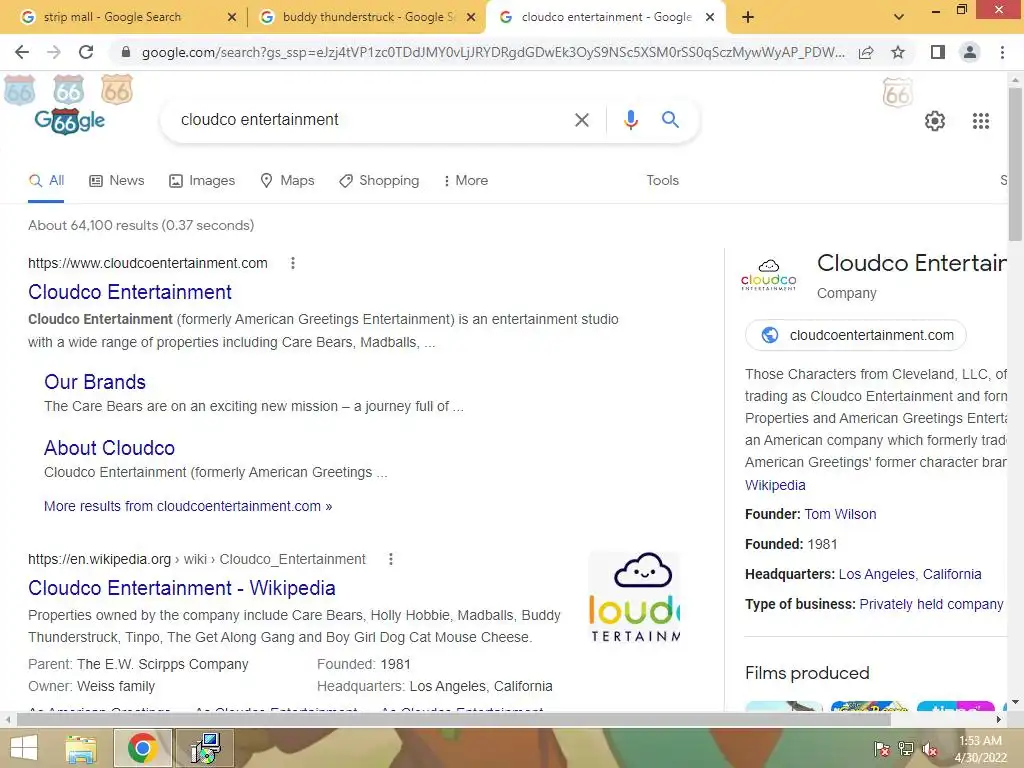
Task: Open options for cloudcoentertainment.com result
Action: pyautogui.click(x=293, y=263)
